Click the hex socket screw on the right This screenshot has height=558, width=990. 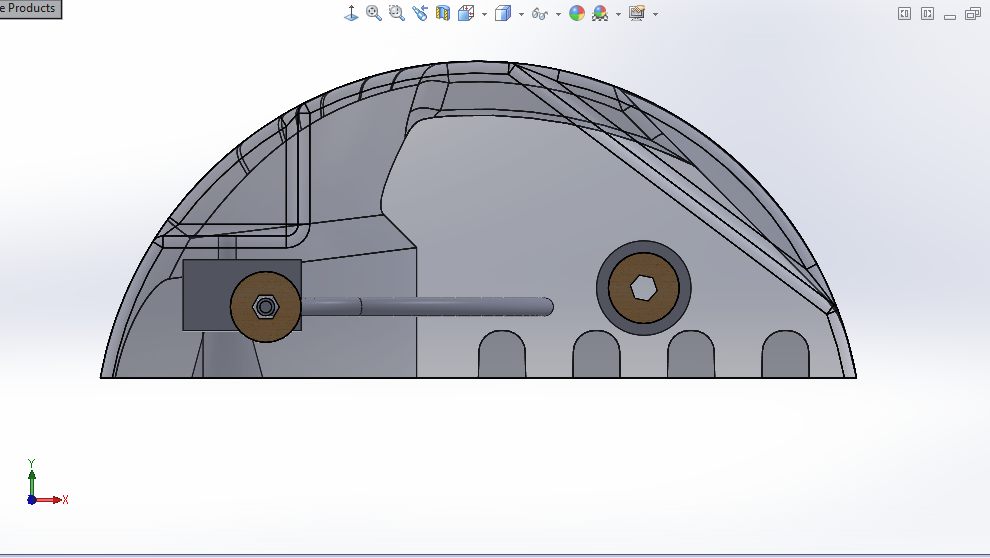click(x=643, y=288)
